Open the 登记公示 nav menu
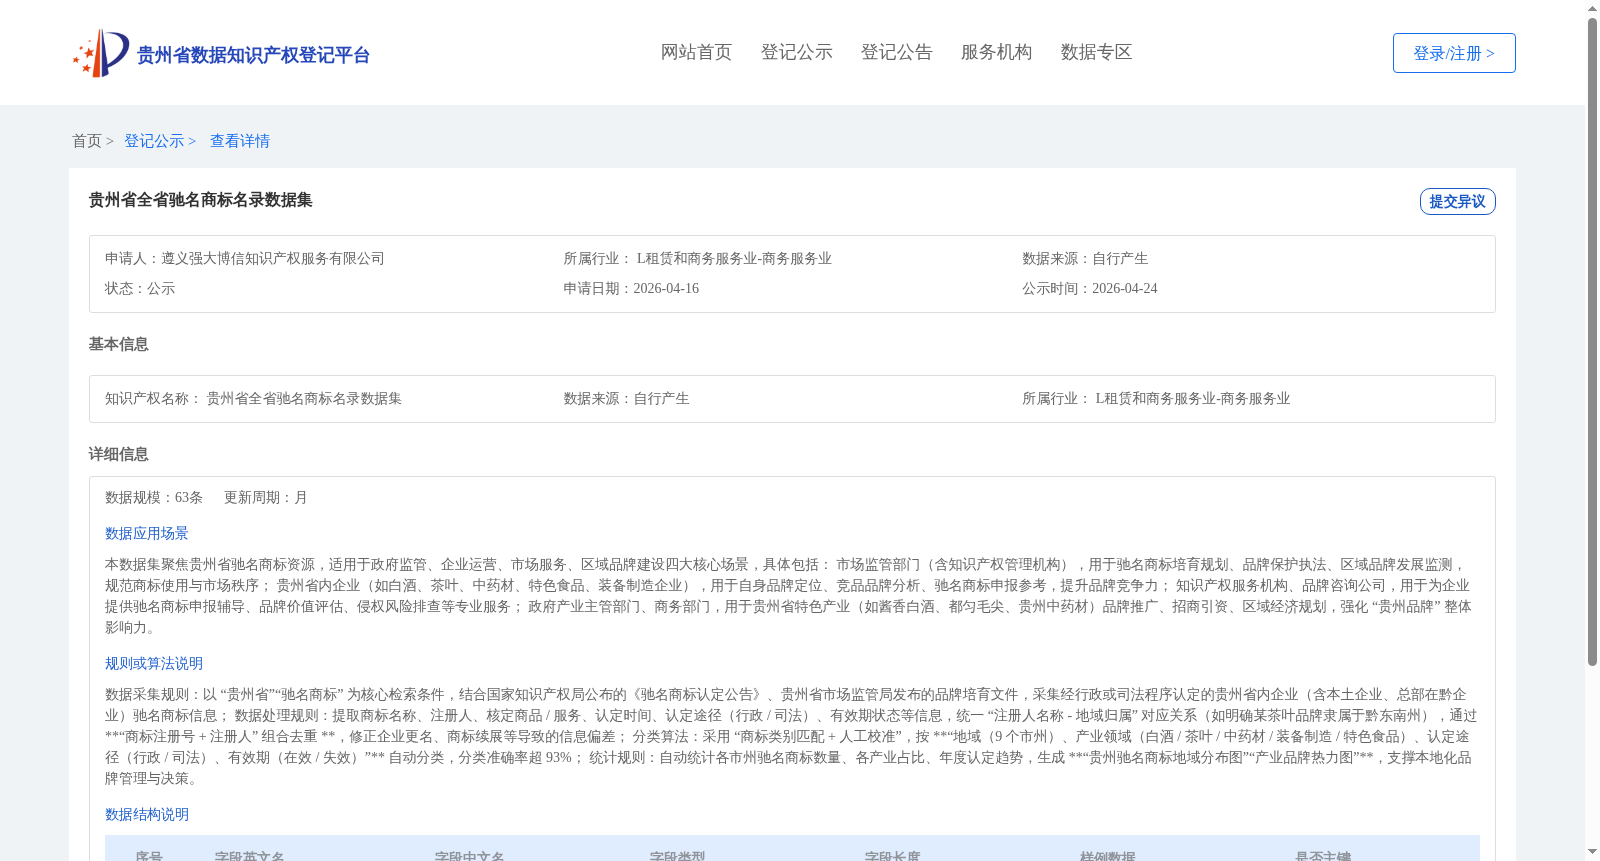 796,52
